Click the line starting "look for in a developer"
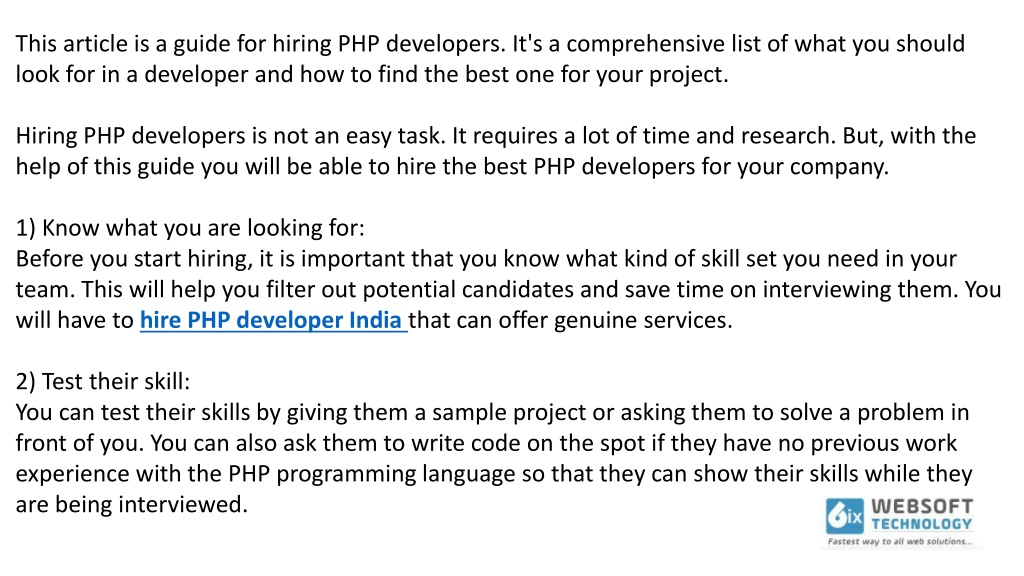The height and width of the screenshot is (576, 1024). tap(372, 74)
